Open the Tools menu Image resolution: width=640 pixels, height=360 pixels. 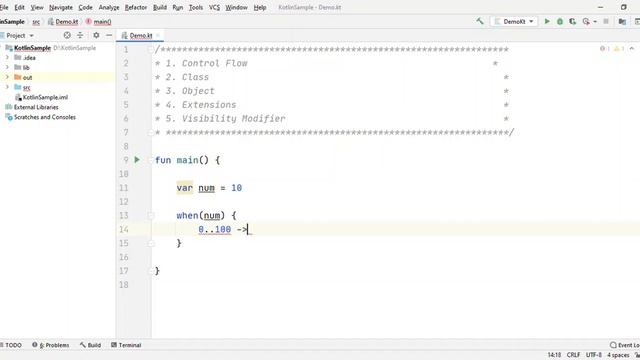click(x=196, y=7)
